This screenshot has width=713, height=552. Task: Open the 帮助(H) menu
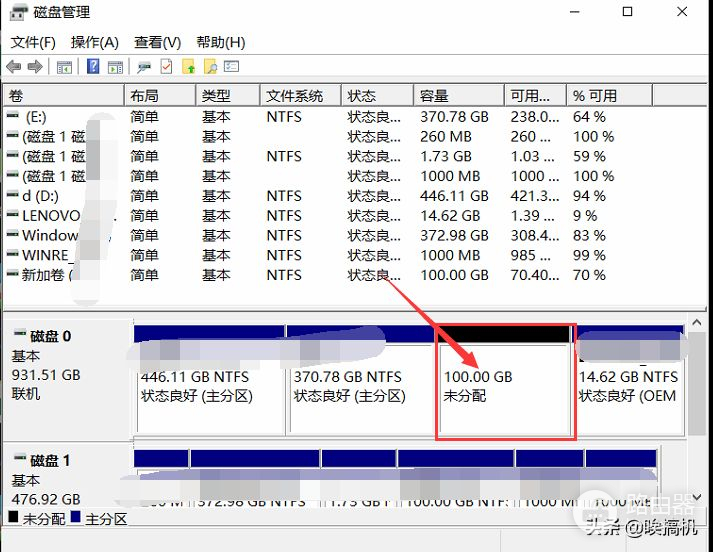coord(220,42)
